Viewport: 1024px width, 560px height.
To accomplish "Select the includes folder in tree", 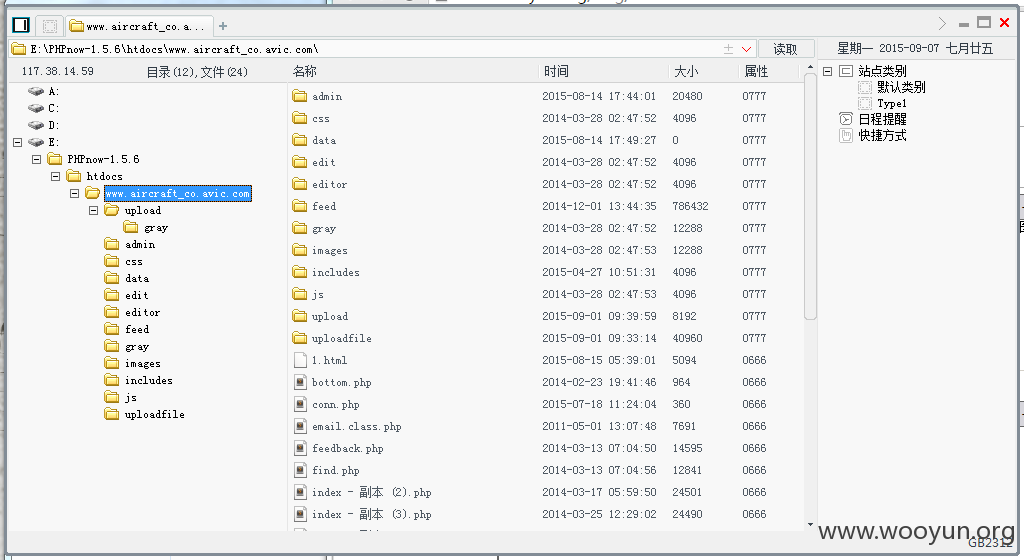I will 149,381.
